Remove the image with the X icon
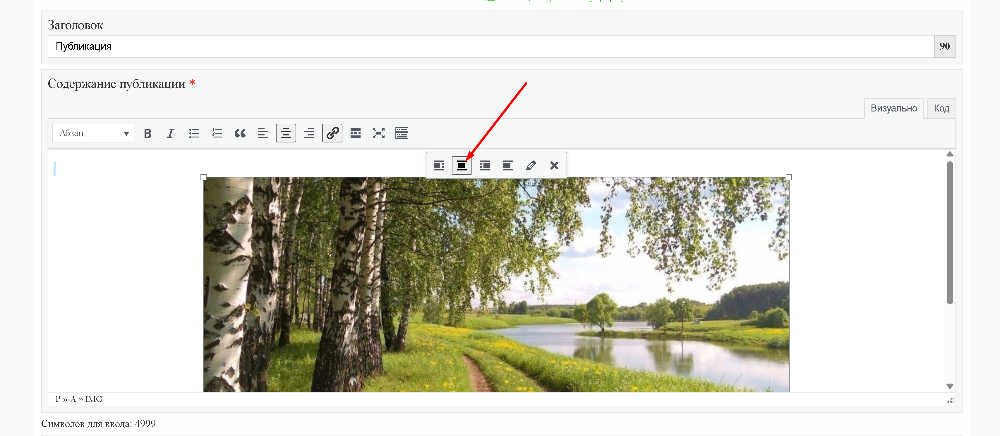This screenshot has width=1000, height=436. [x=554, y=166]
